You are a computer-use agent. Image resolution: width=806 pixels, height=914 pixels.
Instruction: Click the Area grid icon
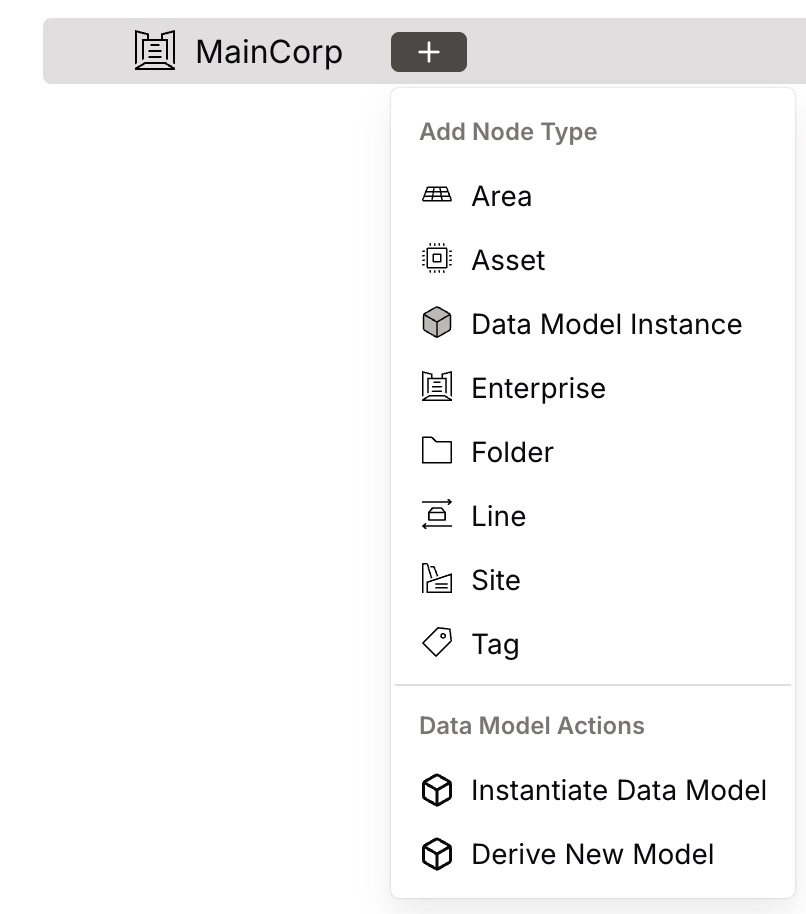pos(437,195)
